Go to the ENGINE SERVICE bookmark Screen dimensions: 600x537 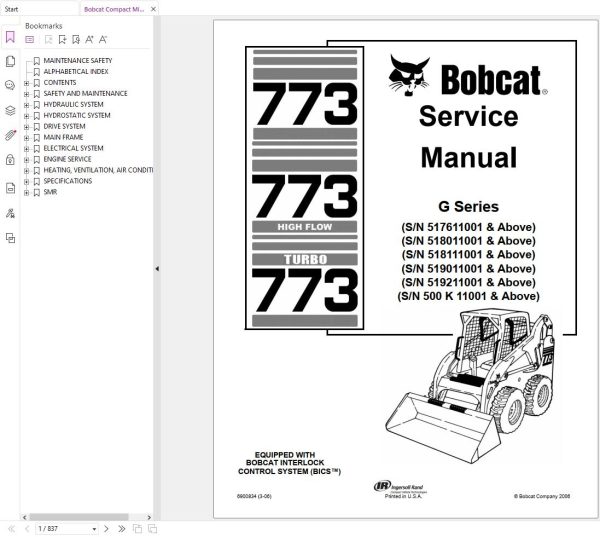[x=67, y=159]
